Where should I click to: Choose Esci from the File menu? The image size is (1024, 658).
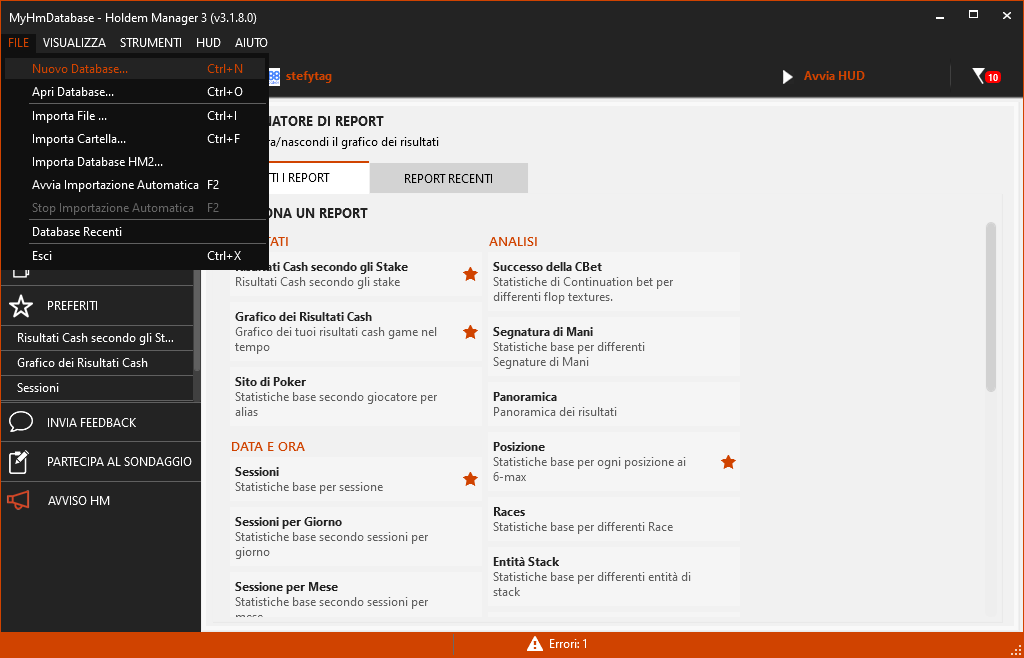135,256
